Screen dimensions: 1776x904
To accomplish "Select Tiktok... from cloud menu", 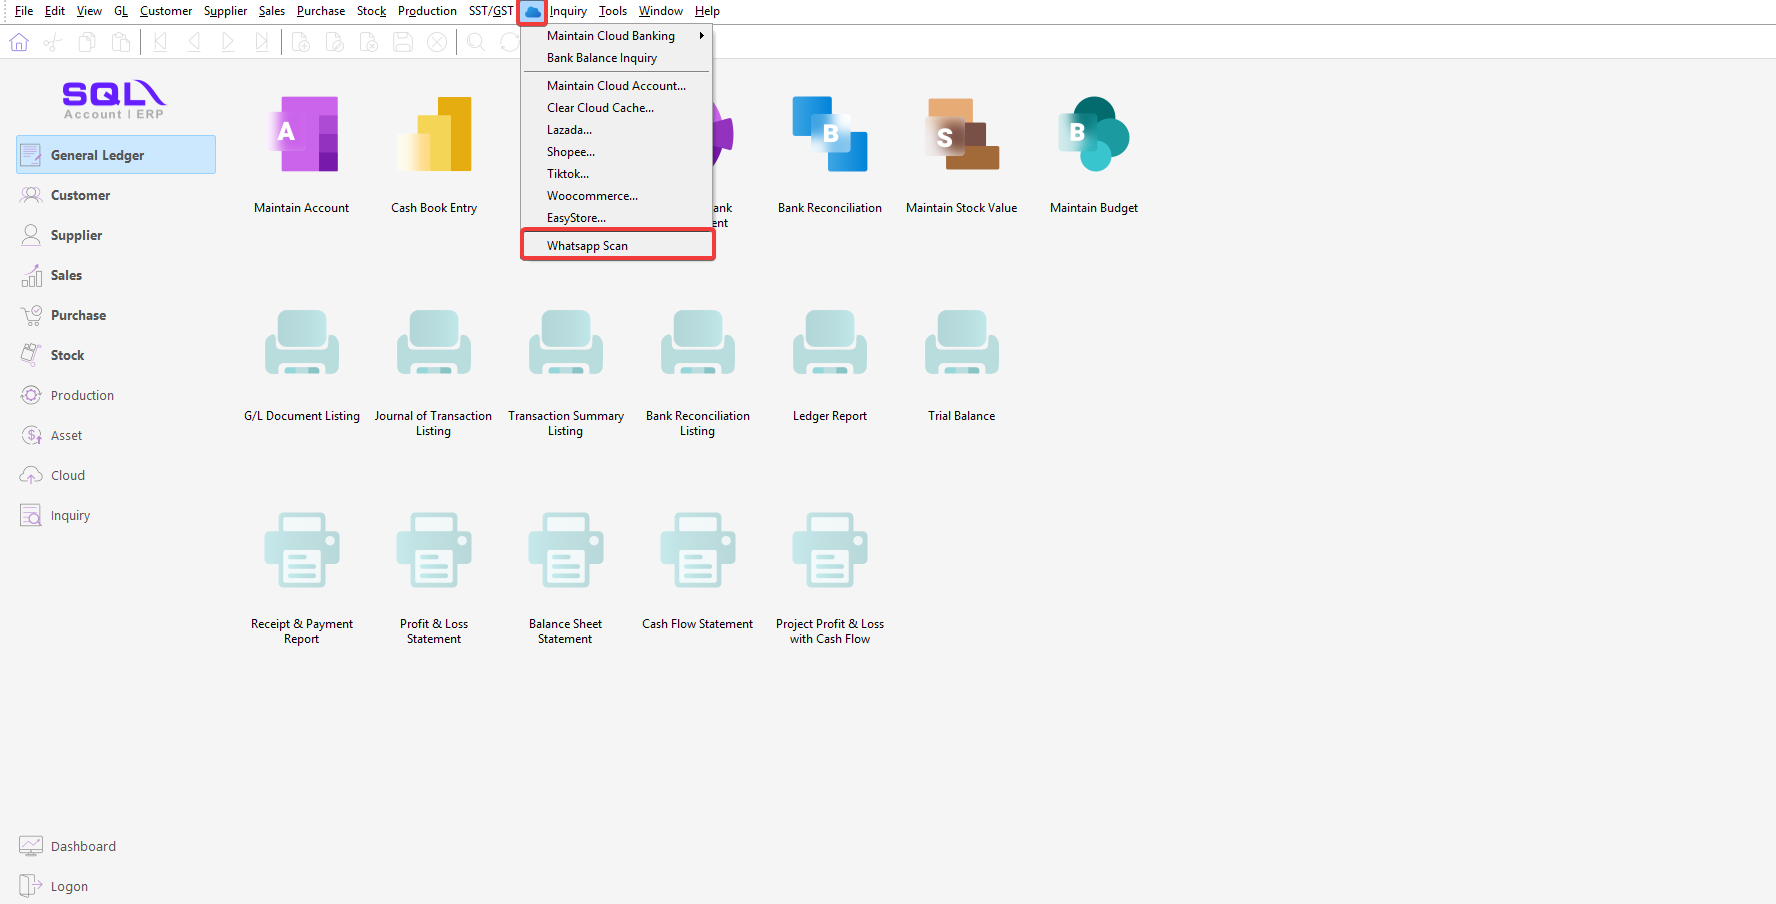I will coord(617,174).
